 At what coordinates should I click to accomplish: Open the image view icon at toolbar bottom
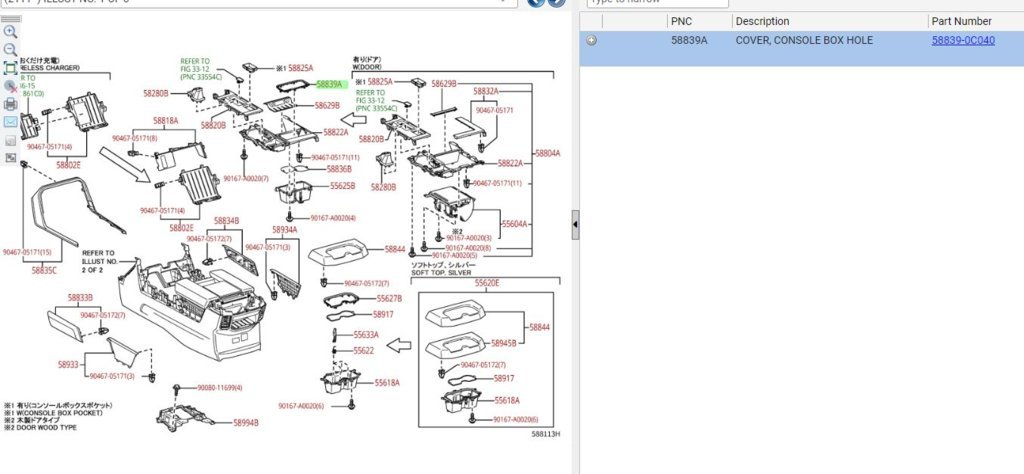[x=10, y=158]
